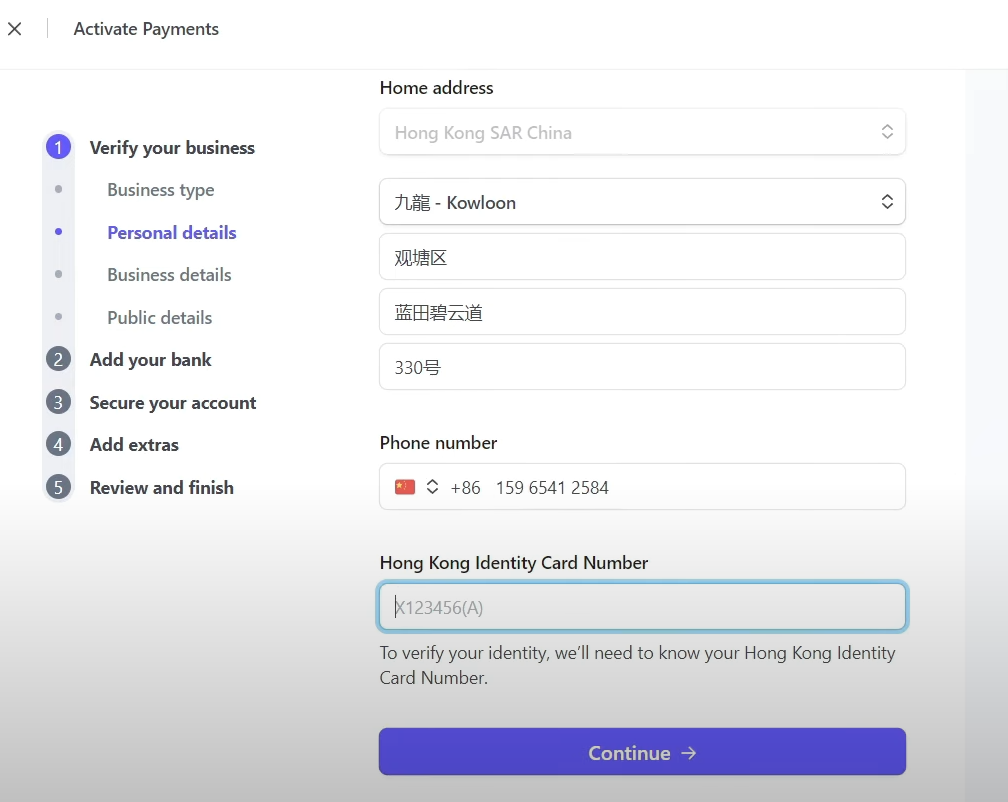
Task: Click the Verify your business heading
Action: (172, 147)
